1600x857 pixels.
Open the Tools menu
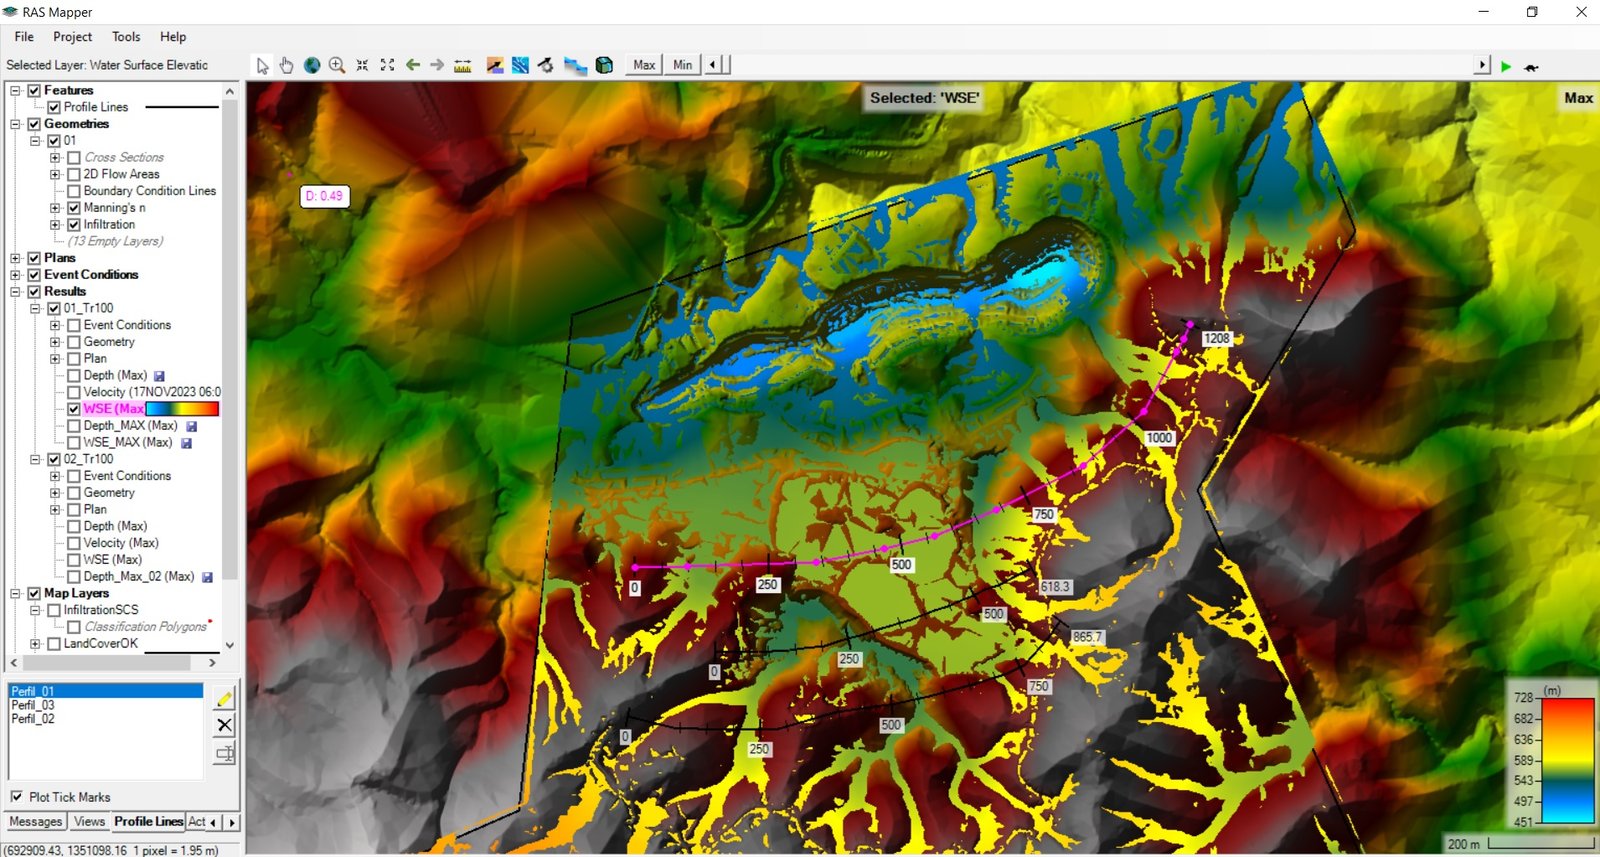pos(126,37)
